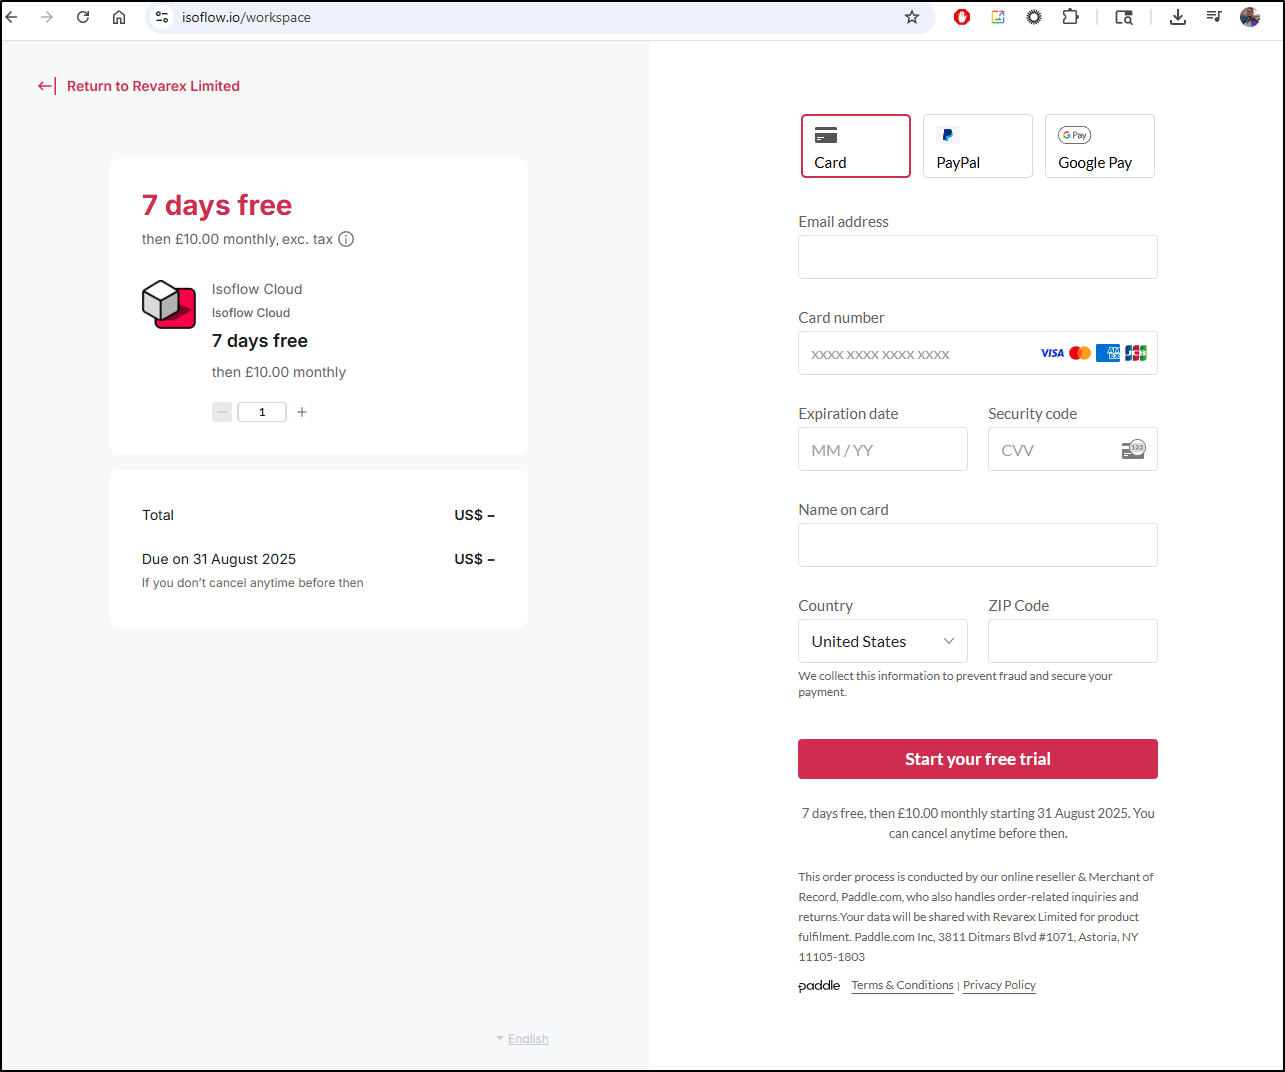The width and height of the screenshot is (1285, 1072).
Task: Click the browser address bar URL
Action: [246, 17]
